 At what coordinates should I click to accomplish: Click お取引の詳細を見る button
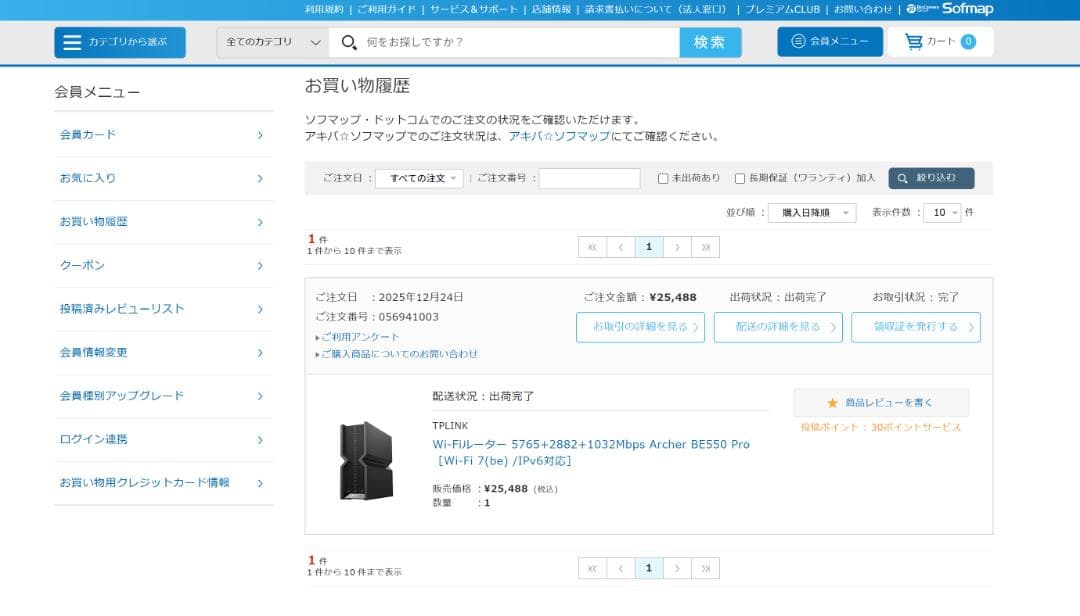641,327
